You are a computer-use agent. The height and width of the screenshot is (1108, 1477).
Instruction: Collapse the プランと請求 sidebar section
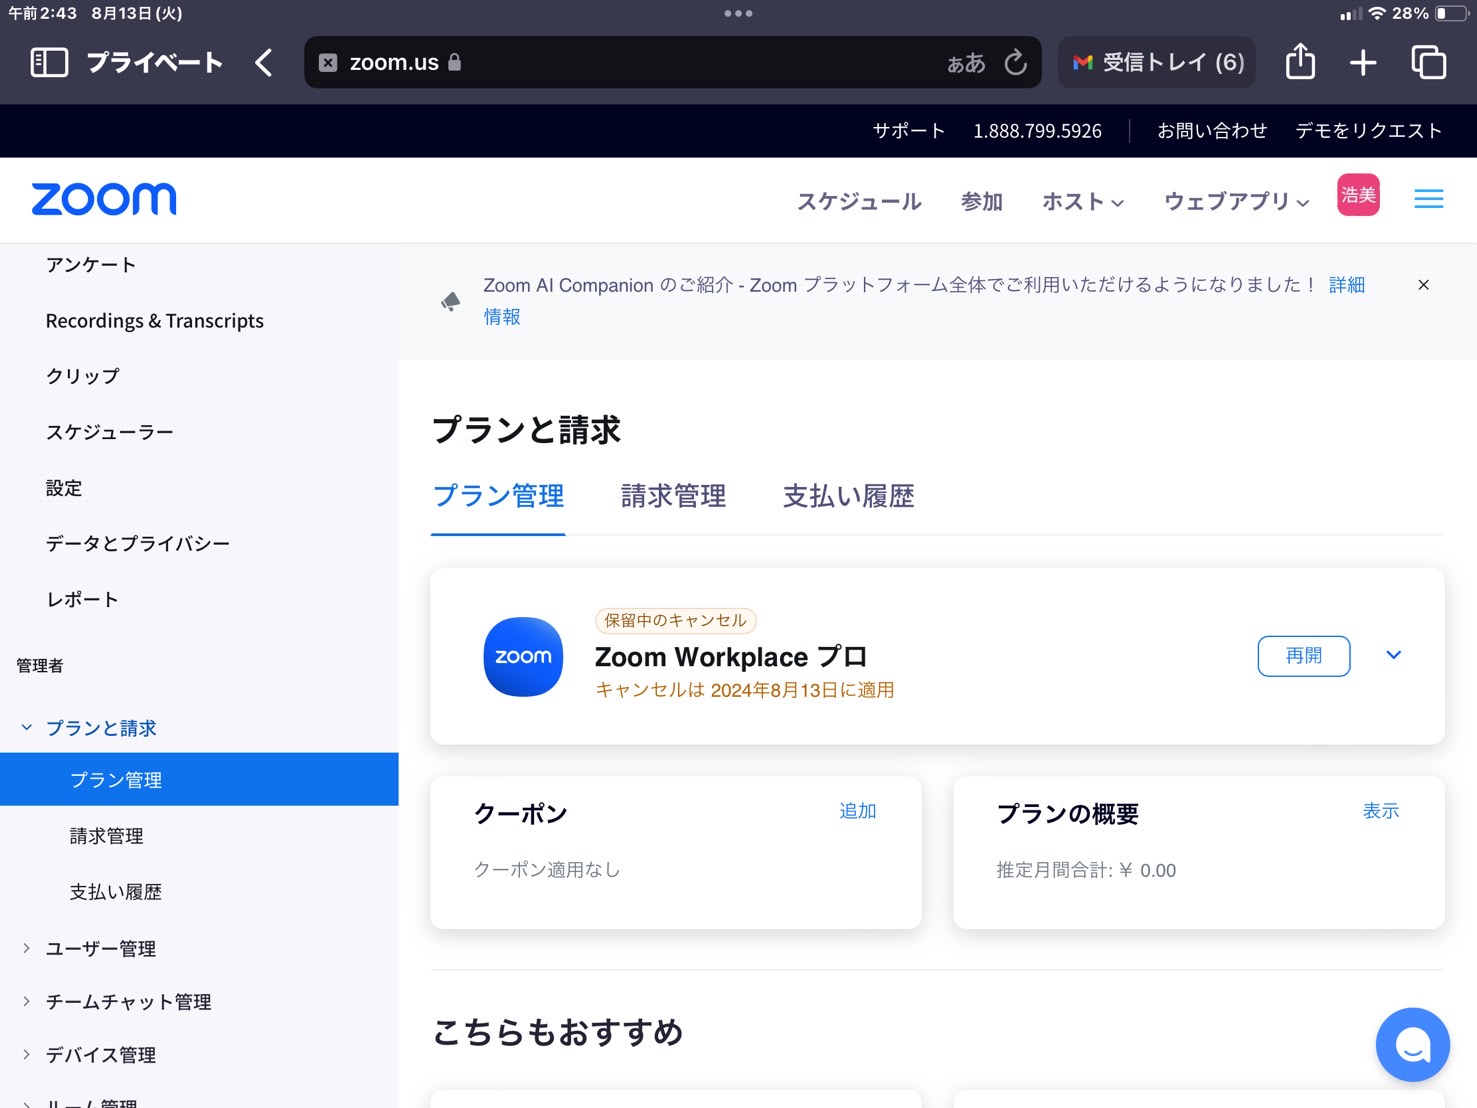point(27,728)
